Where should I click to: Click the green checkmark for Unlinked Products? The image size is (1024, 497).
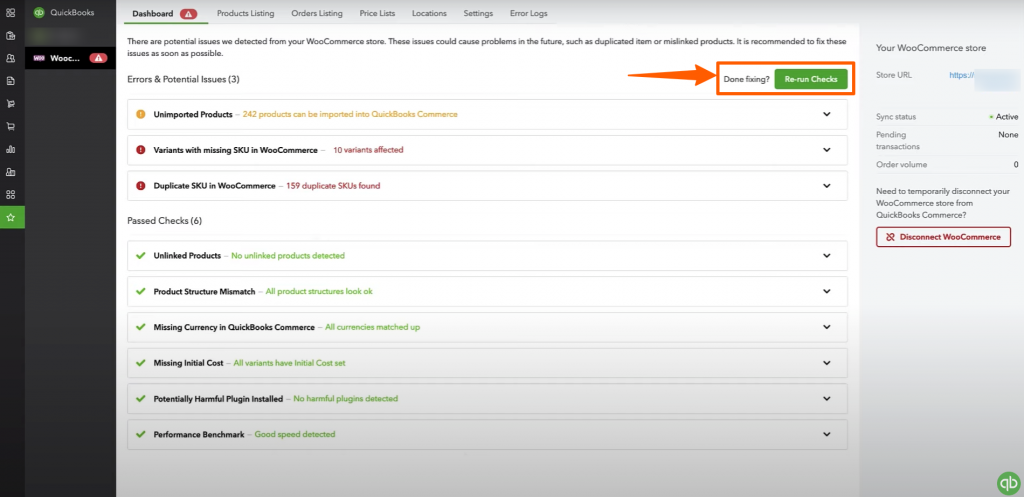tap(140, 255)
